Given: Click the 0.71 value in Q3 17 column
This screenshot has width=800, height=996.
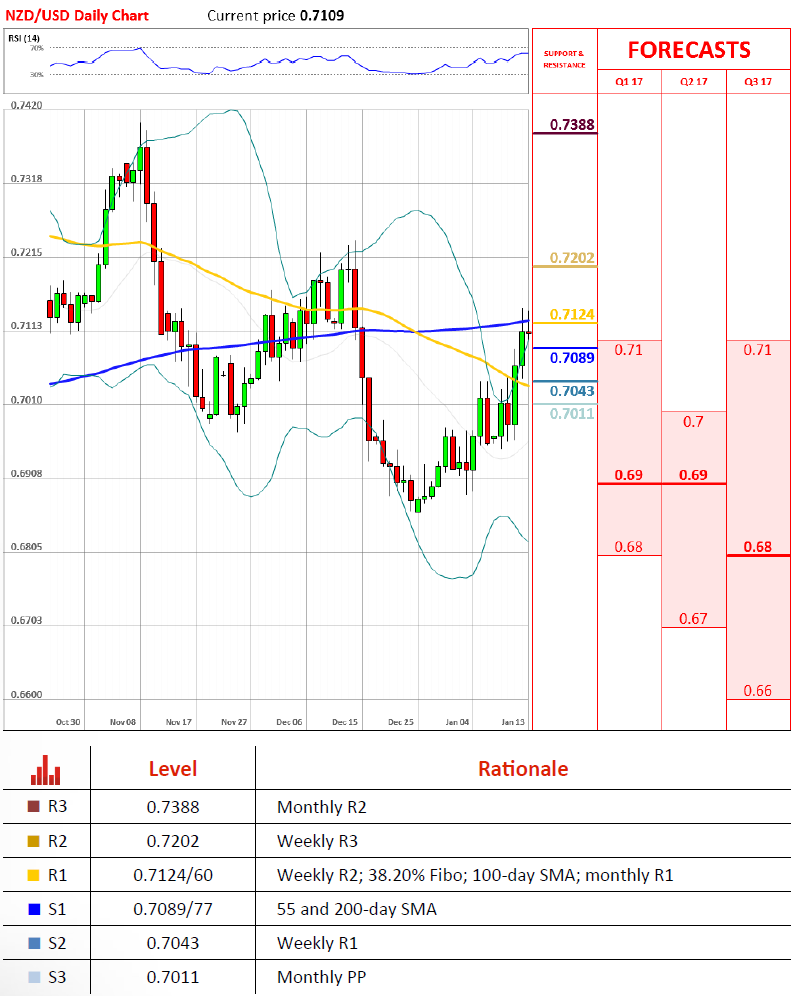Looking at the screenshot, I should [758, 350].
